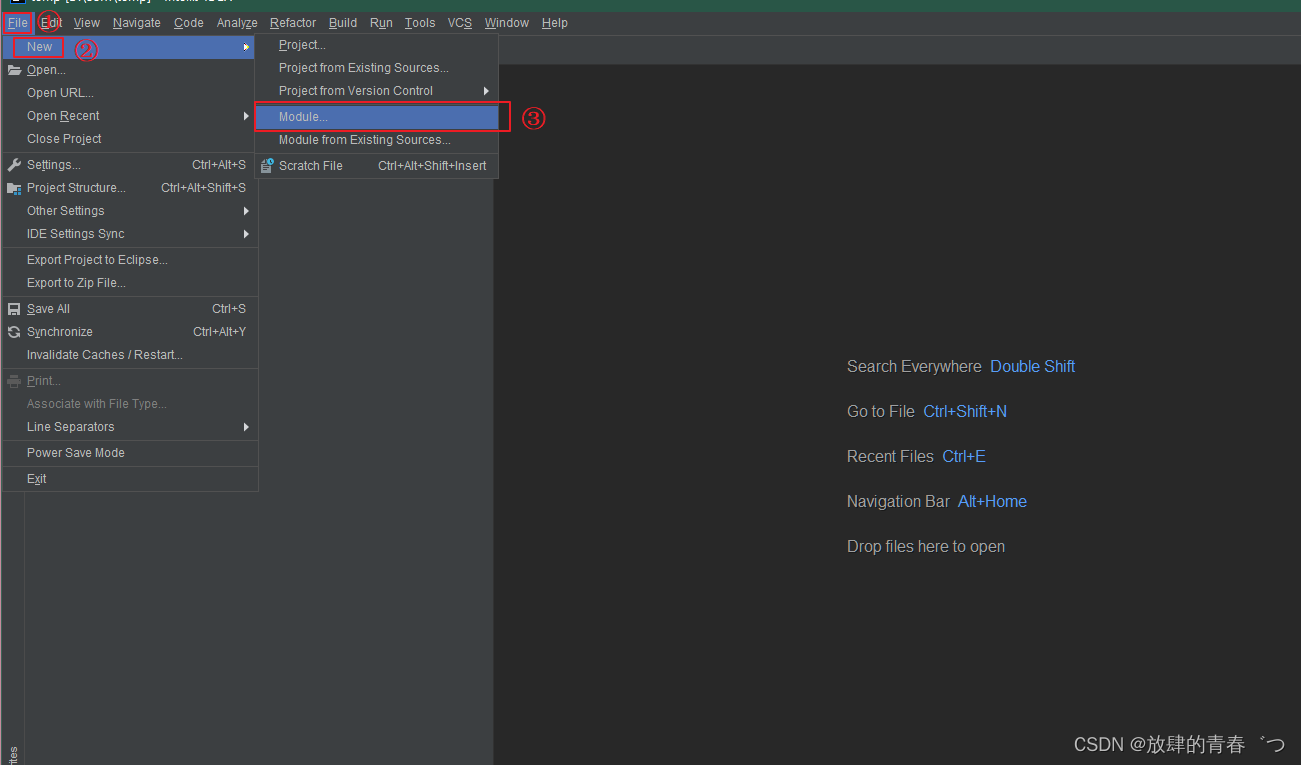The image size is (1301, 765).
Task: Choose Module... in New submenu
Action: (376, 117)
